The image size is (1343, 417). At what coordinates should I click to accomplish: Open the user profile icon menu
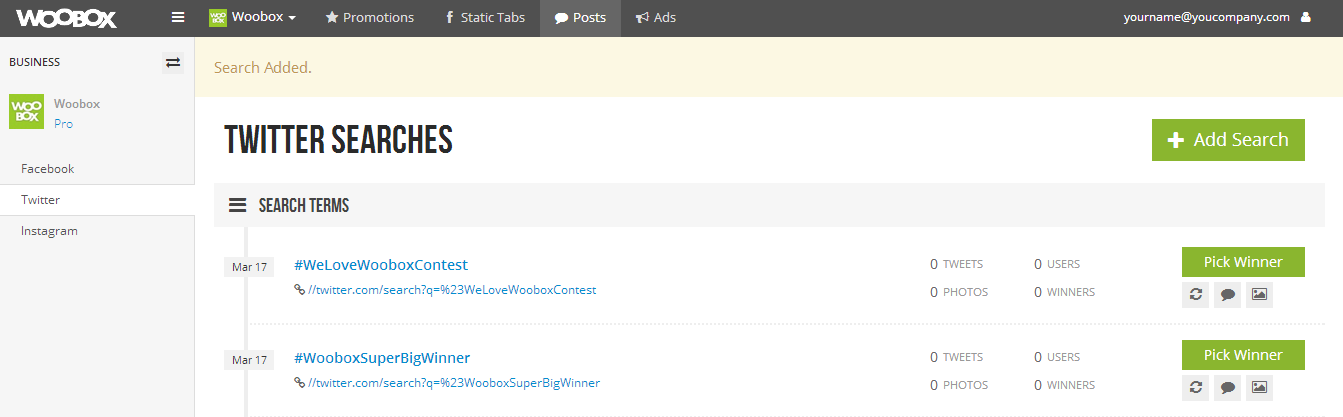1305,17
